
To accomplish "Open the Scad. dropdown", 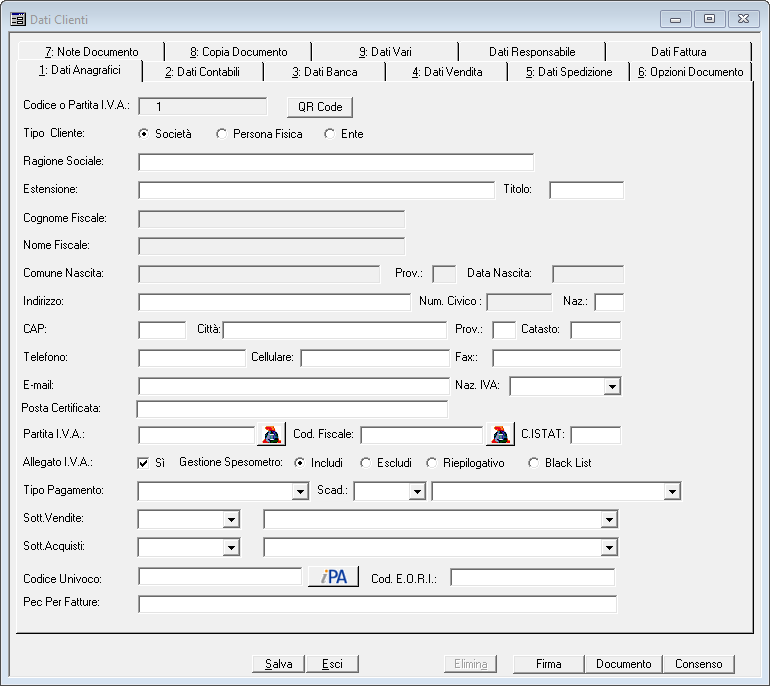I will tap(417, 491).
